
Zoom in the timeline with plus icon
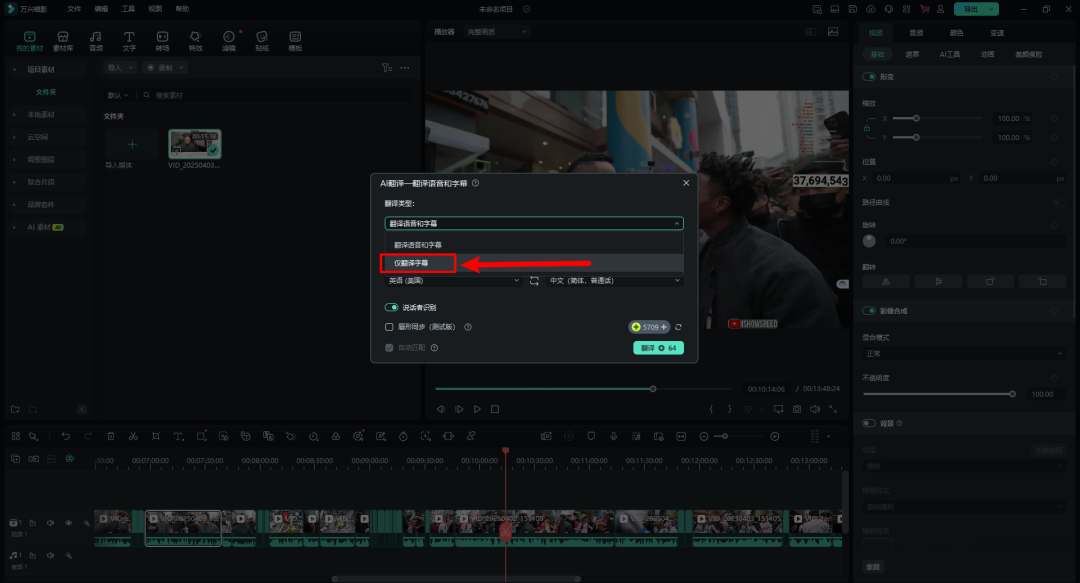click(775, 436)
